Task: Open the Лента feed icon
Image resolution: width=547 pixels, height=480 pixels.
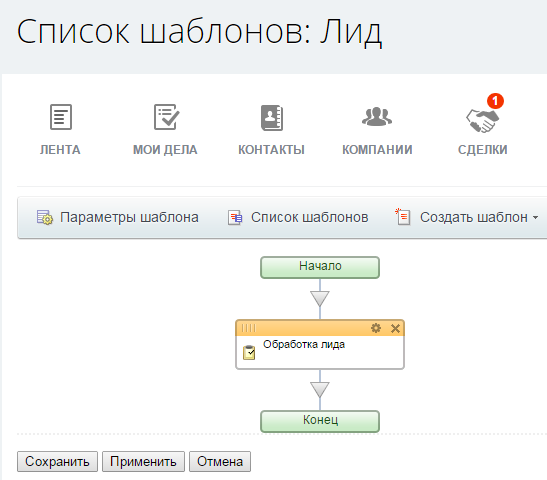Action: click(x=61, y=117)
